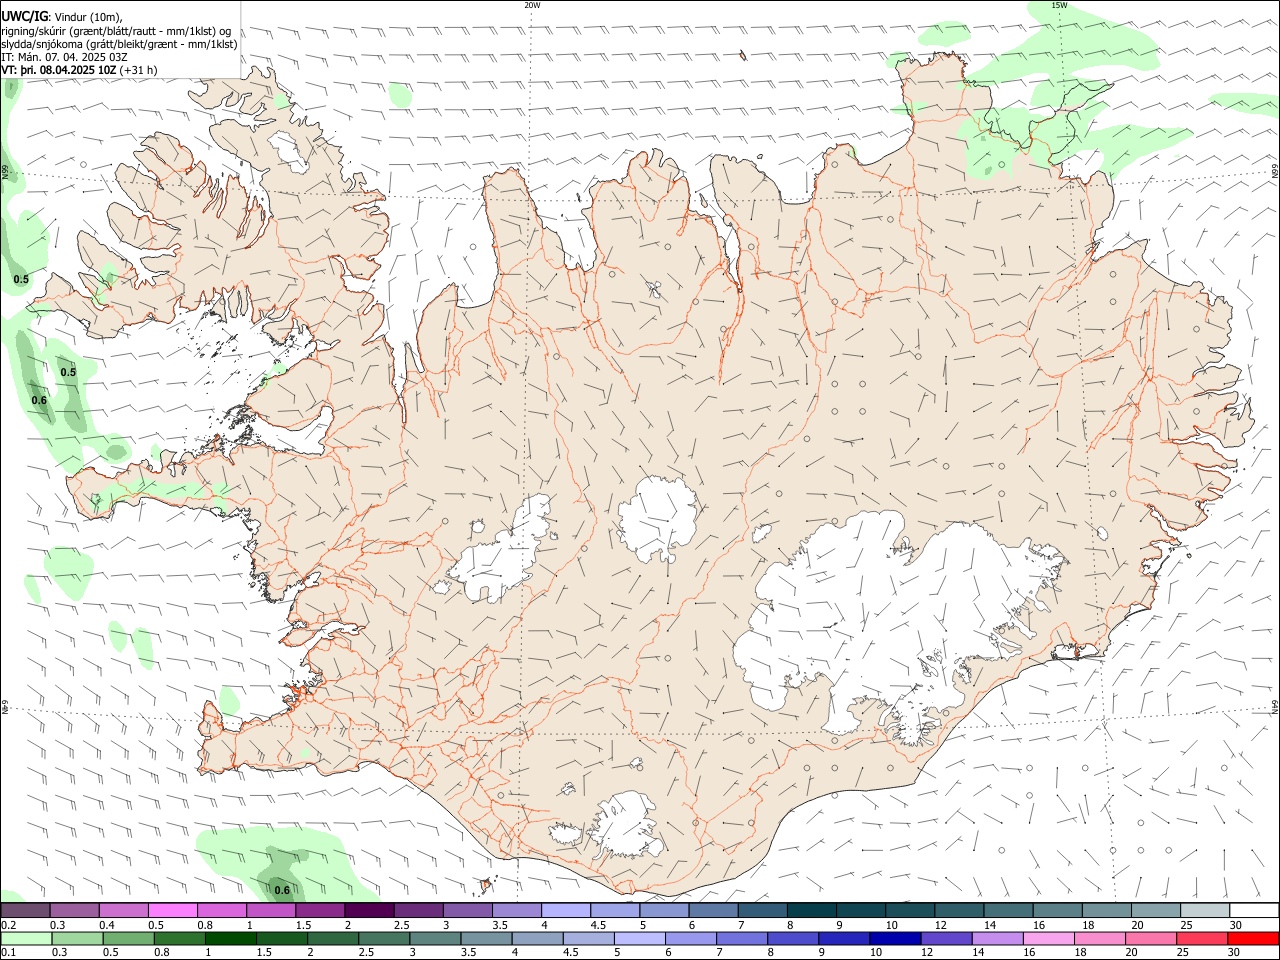Screen dimensions: 1280x960
Task: Select the 'IT: Mán. 07. 04. 2025 03Z' line
Action: tap(64, 57)
